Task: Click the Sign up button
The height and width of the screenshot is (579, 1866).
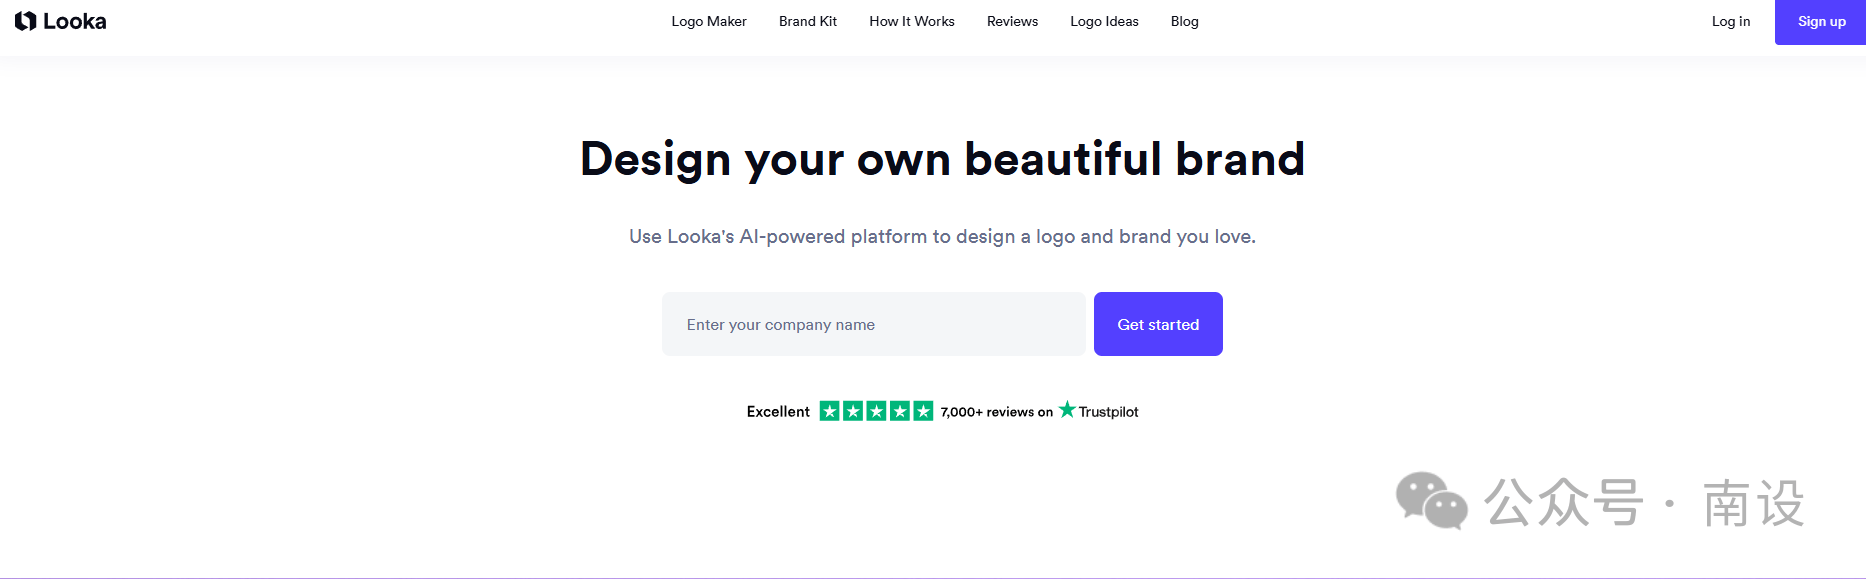Action: click(1821, 22)
